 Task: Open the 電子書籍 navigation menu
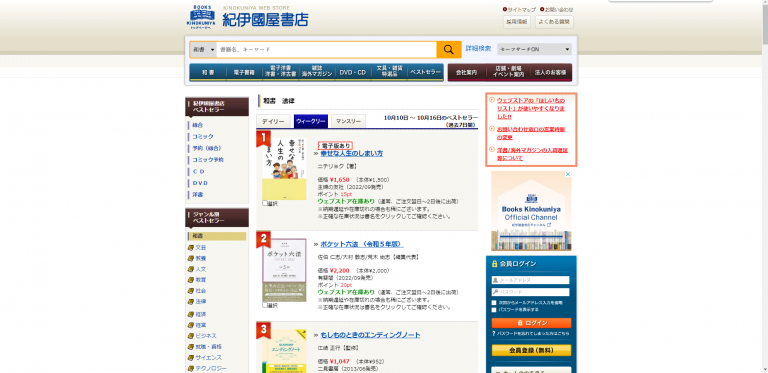(244, 72)
